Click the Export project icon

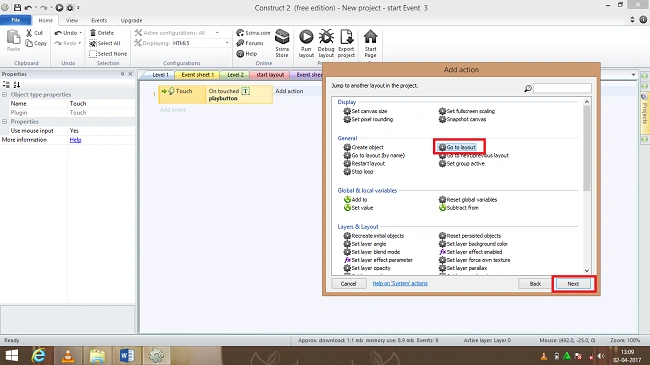click(346, 37)
